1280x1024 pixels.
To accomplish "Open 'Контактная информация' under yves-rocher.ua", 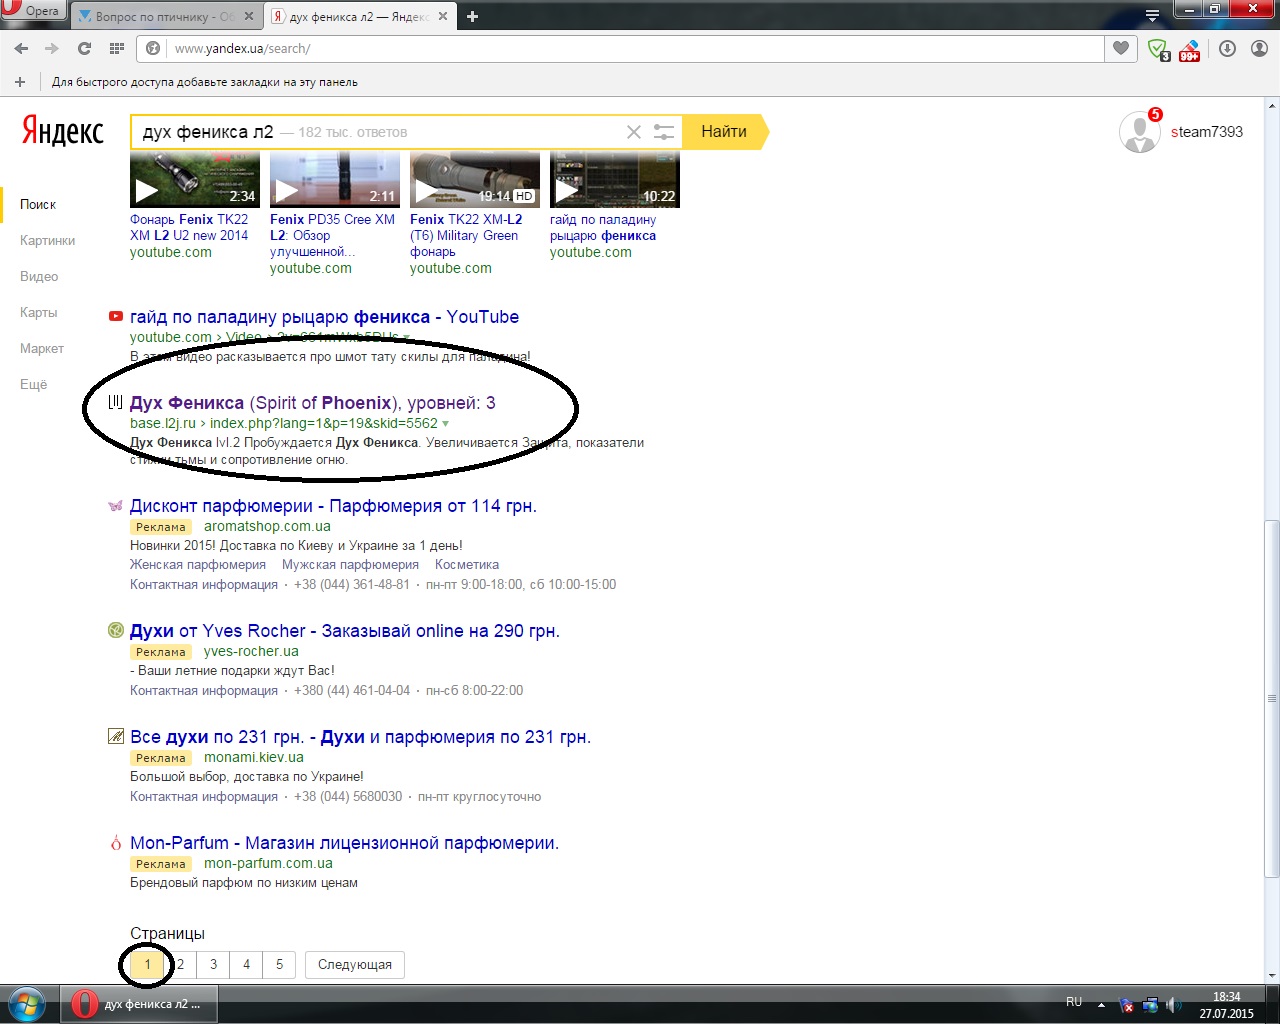I will pyautogui.click(x=204, y=691).
